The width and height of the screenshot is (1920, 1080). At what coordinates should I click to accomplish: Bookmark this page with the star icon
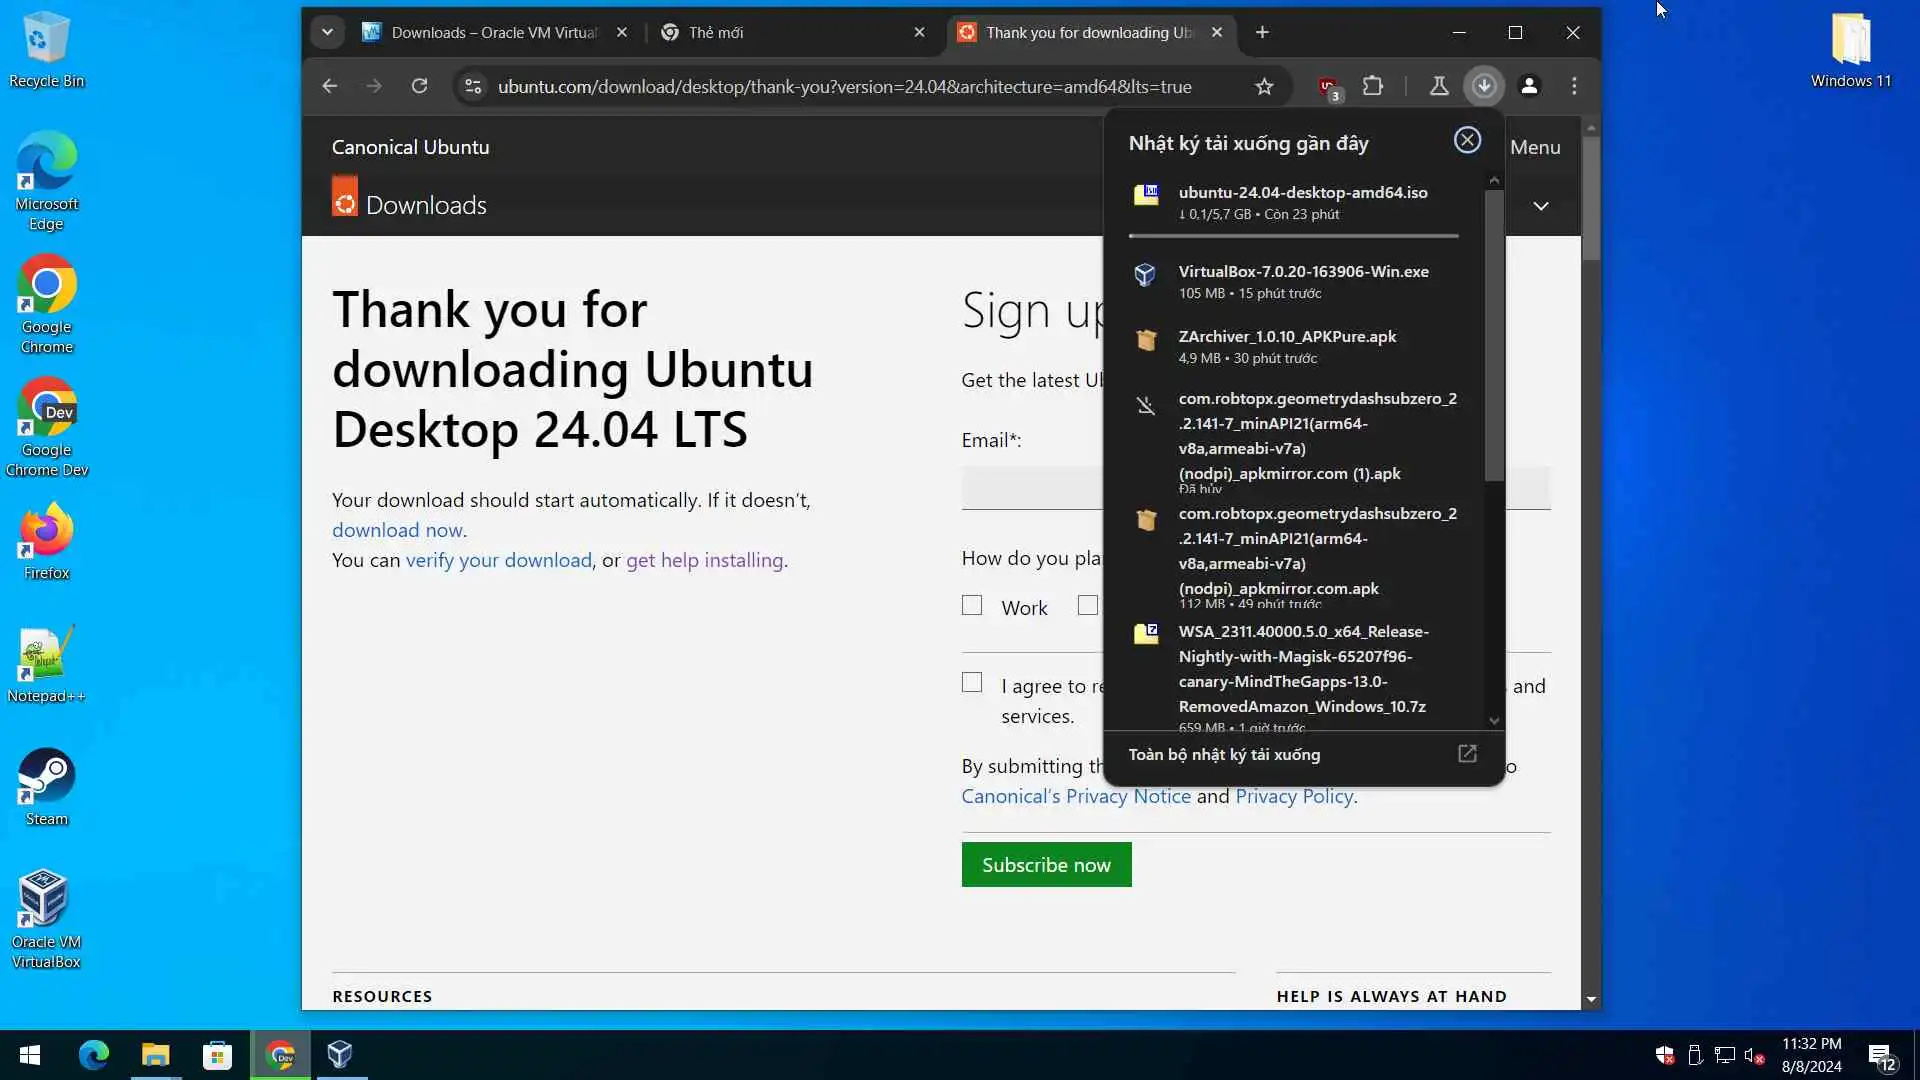[x=1264, y=86]
